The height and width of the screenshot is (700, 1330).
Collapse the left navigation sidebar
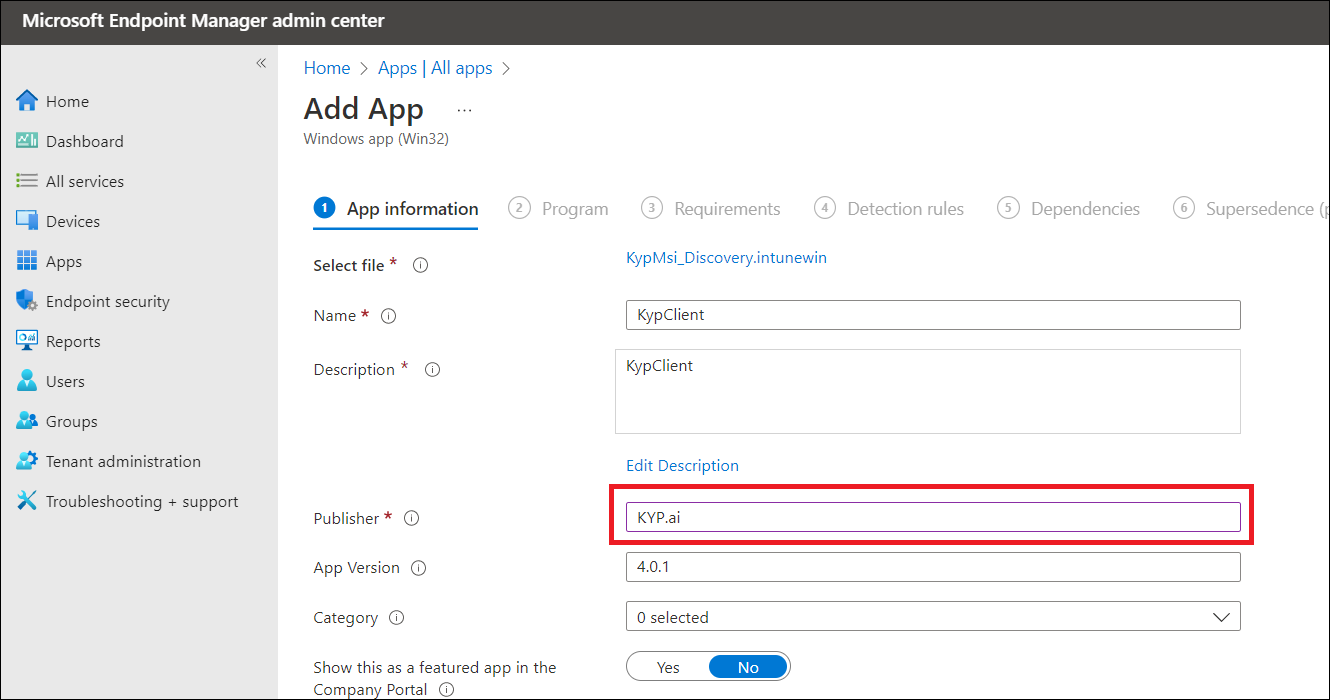[x=260, y=63]
